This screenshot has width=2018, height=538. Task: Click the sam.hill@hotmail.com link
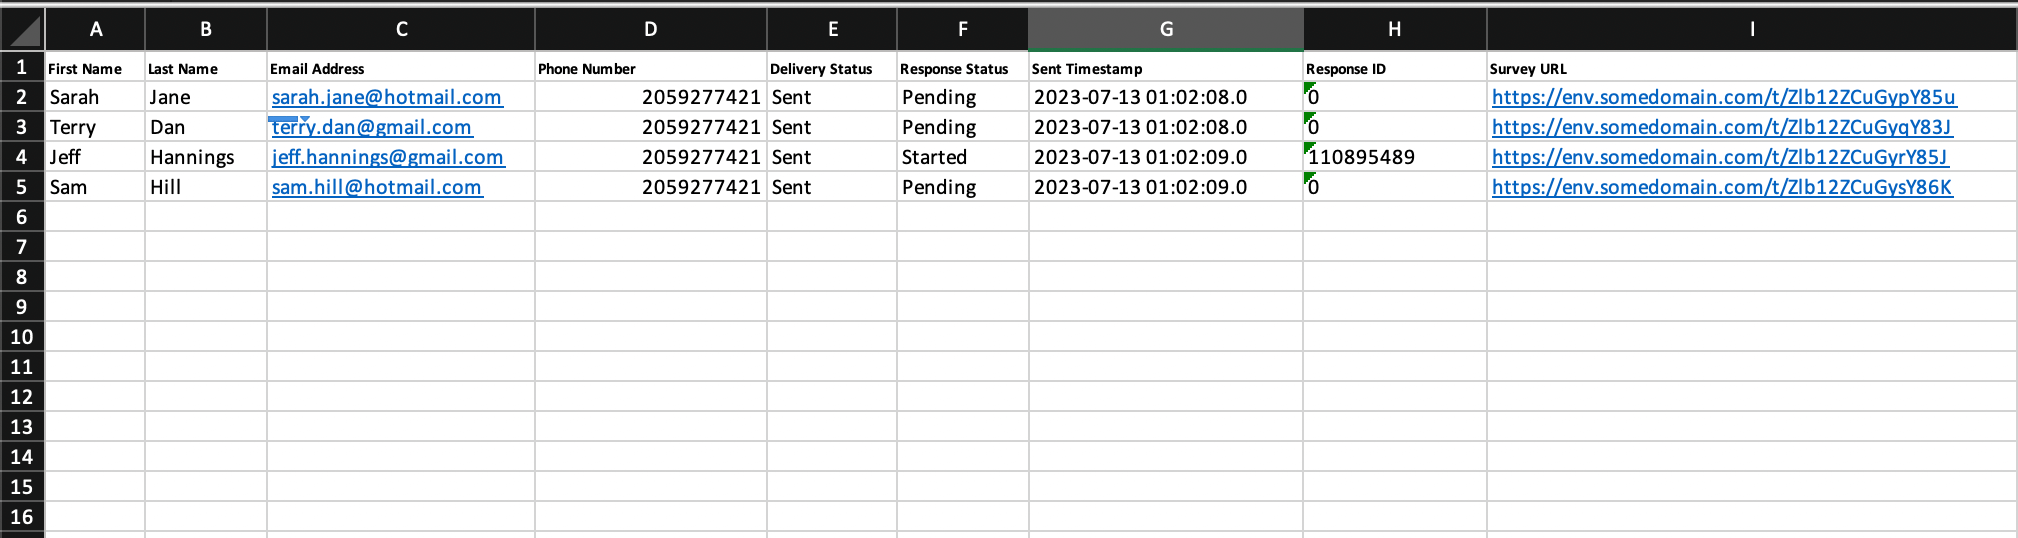[377, 188]
